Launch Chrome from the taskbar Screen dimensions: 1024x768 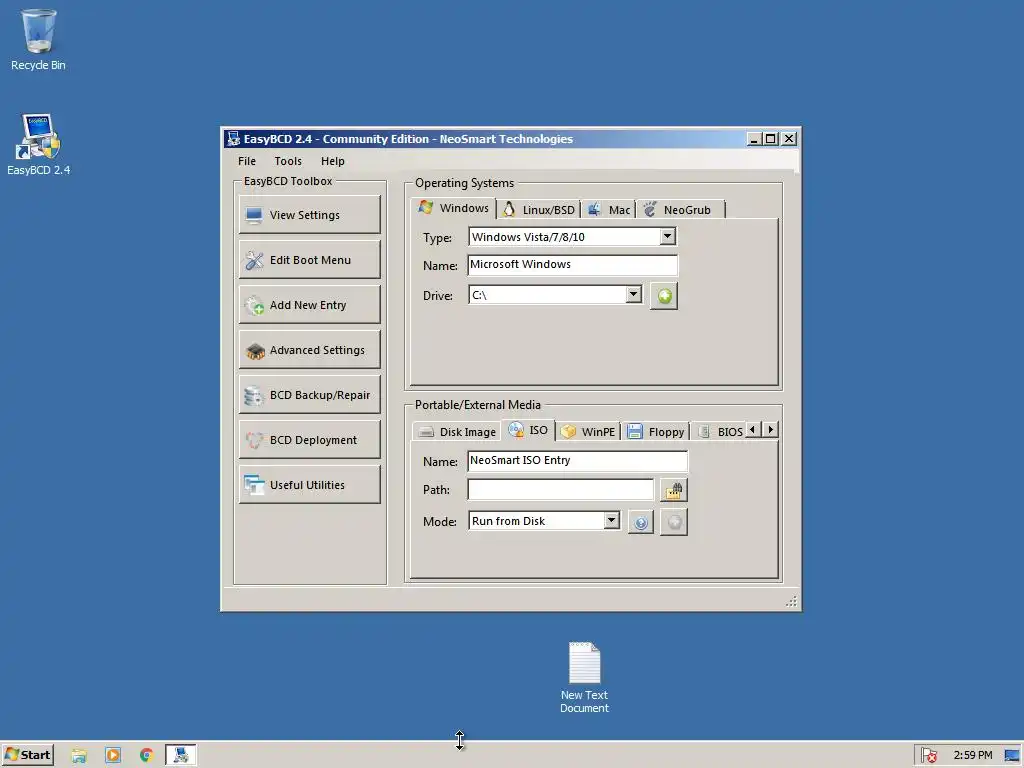click(x=146, y=756)
